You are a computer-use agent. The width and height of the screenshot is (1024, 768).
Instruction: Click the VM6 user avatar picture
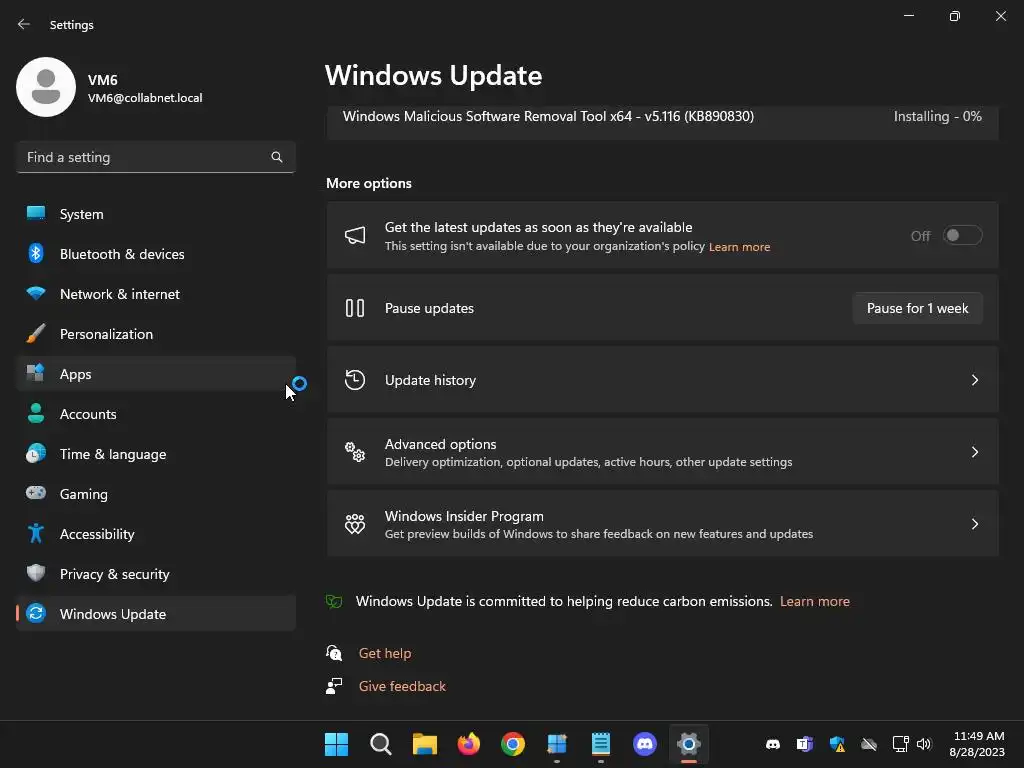coord(46,87)
